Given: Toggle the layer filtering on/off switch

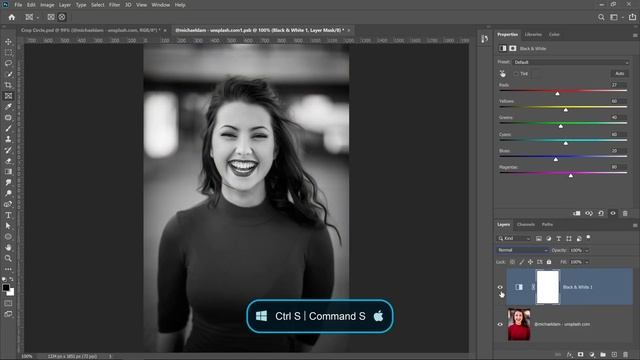Looking at the screenshot, I should point(588,237).
